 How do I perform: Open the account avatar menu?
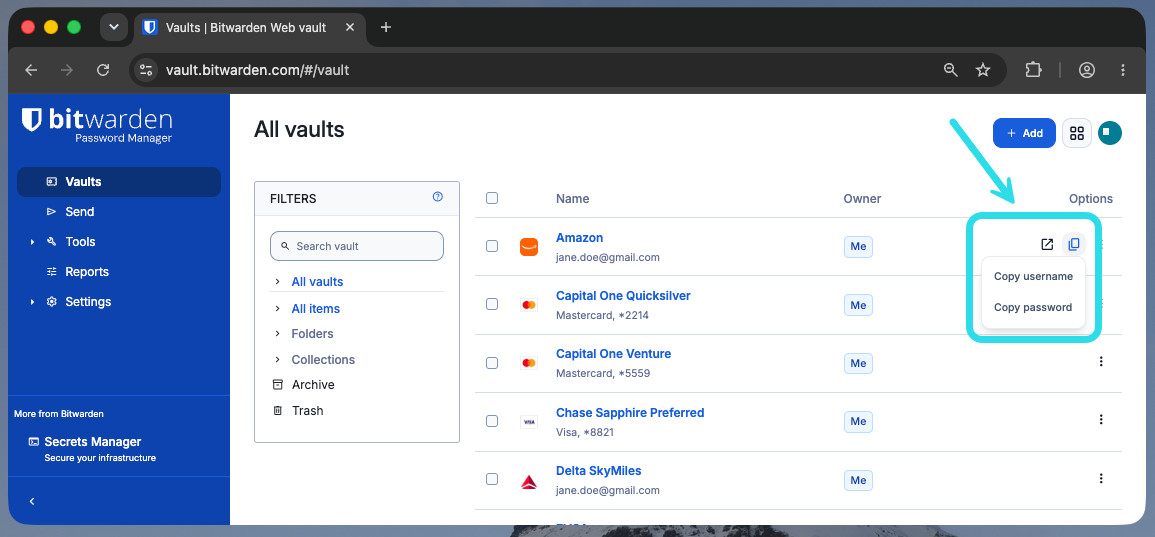(x=1109, y=133)
